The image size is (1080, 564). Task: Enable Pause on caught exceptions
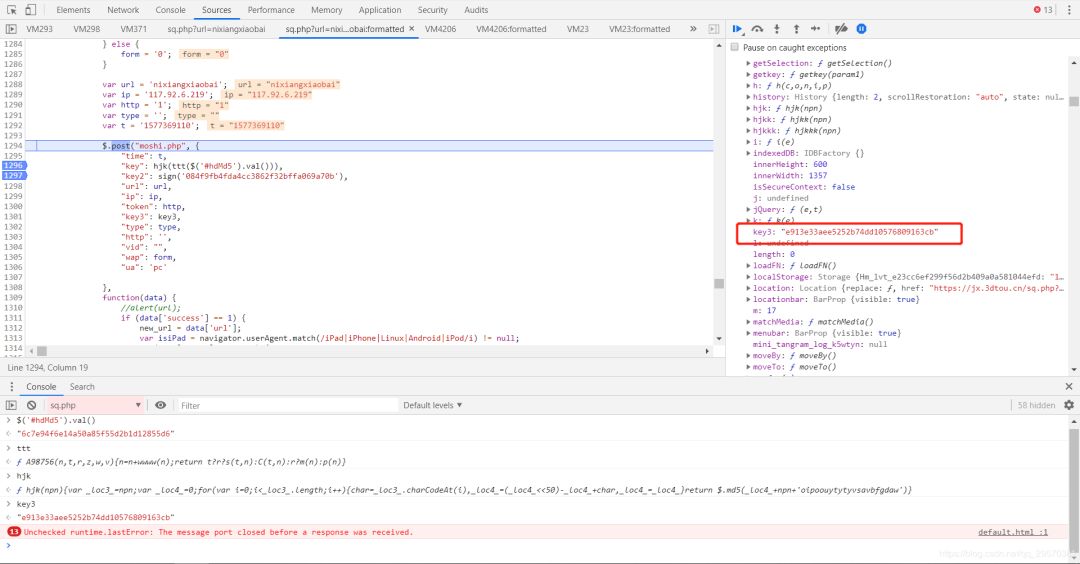point(735,47)
